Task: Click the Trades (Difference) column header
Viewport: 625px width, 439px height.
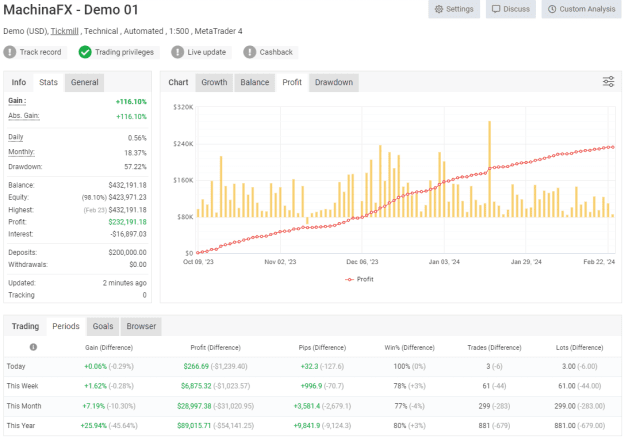Action: click(x=494, y=348)
